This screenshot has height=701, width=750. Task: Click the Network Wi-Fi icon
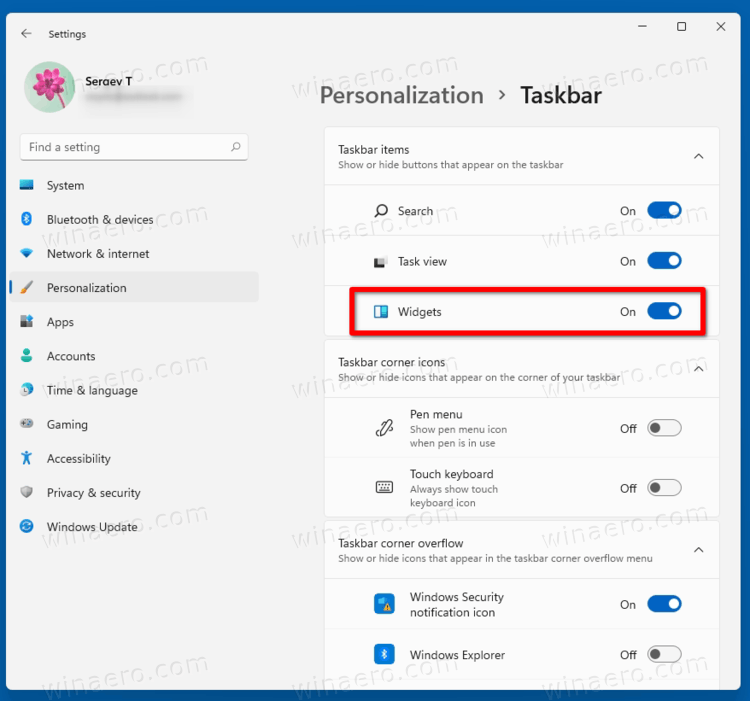point(27,253)
